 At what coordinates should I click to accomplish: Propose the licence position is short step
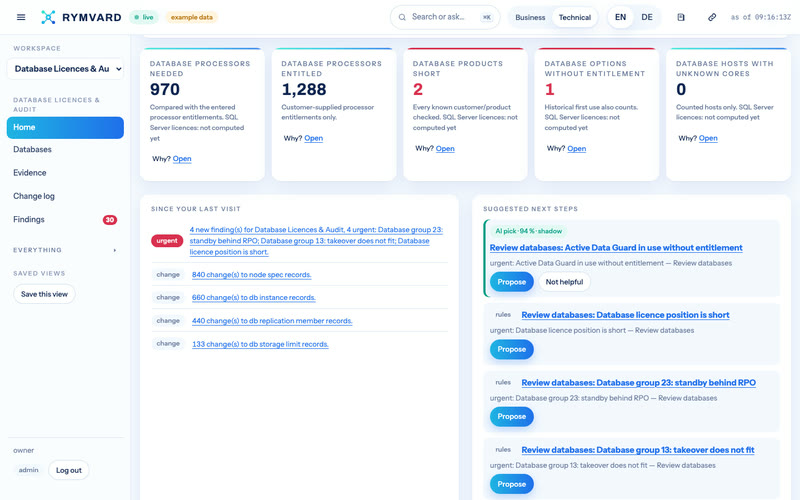click(x=512, y=349)
